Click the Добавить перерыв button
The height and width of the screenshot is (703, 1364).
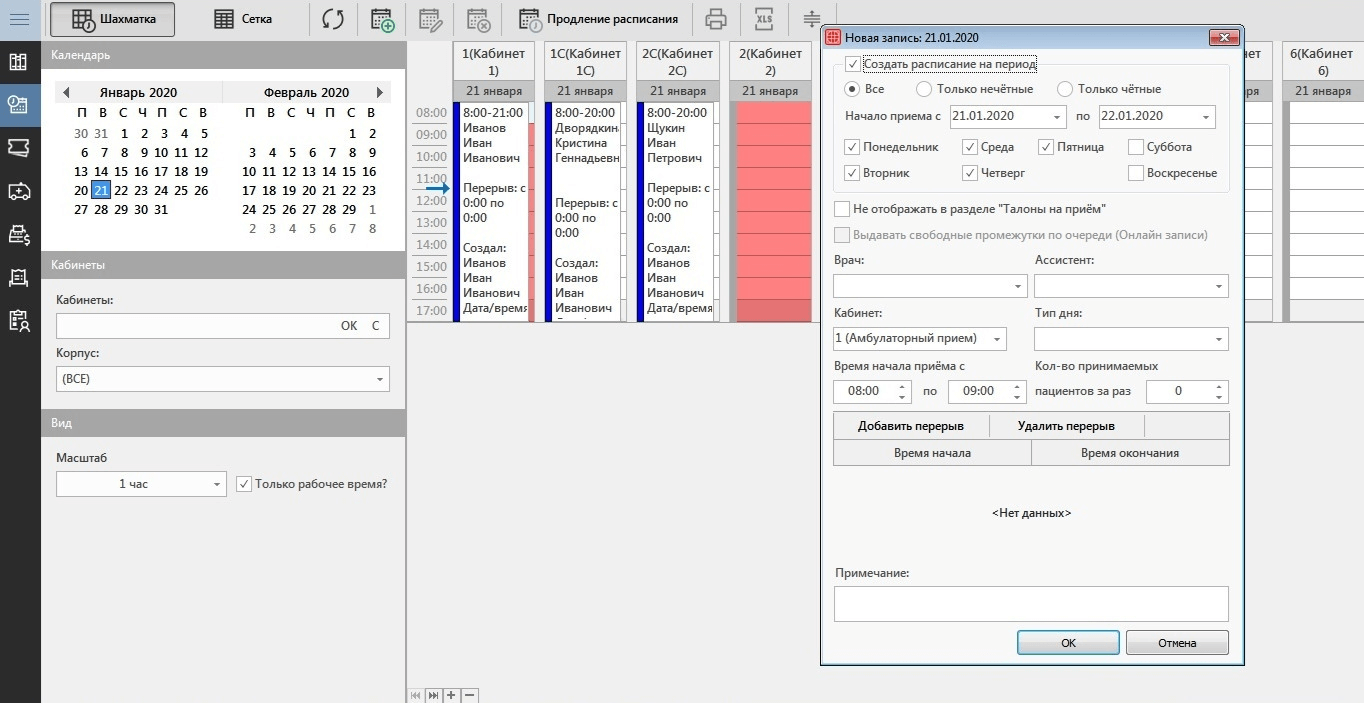click(x=911, y=426)
